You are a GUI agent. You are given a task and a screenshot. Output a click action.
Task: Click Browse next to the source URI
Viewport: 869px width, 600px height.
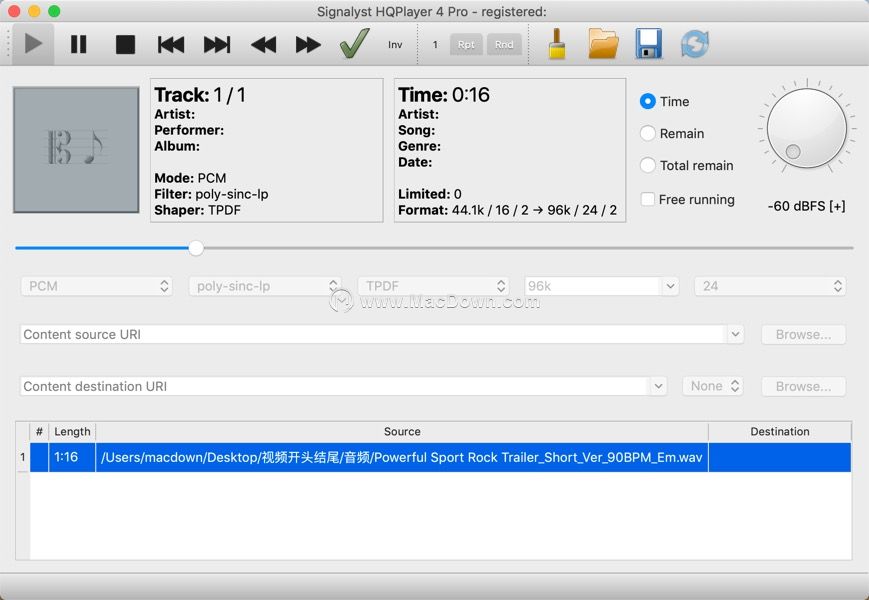coord(804,334)
